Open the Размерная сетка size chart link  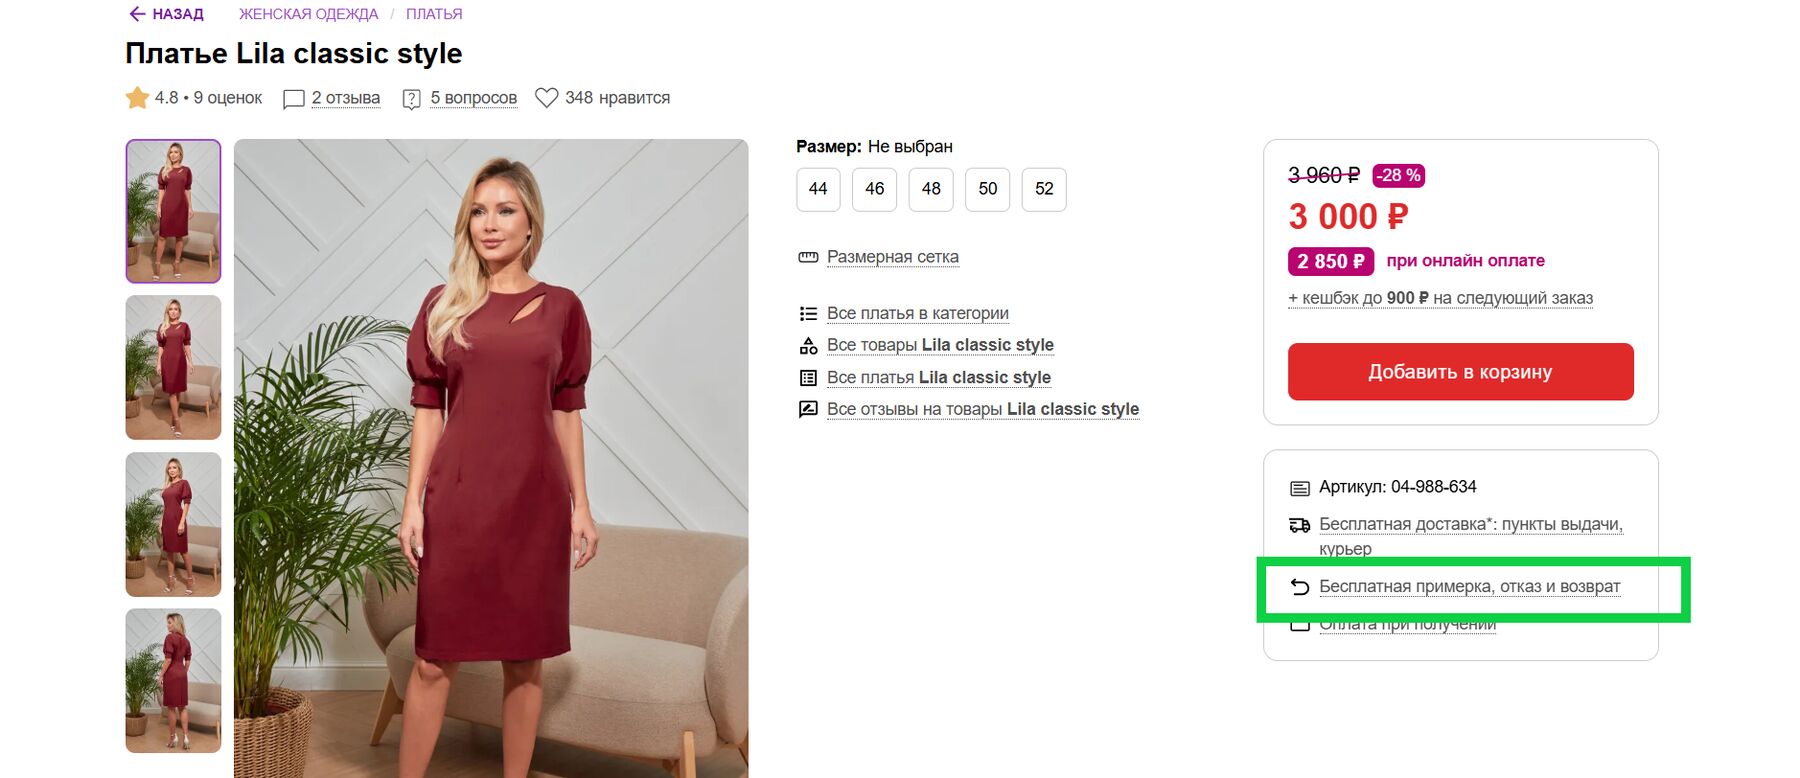click(x=892, y=257)
